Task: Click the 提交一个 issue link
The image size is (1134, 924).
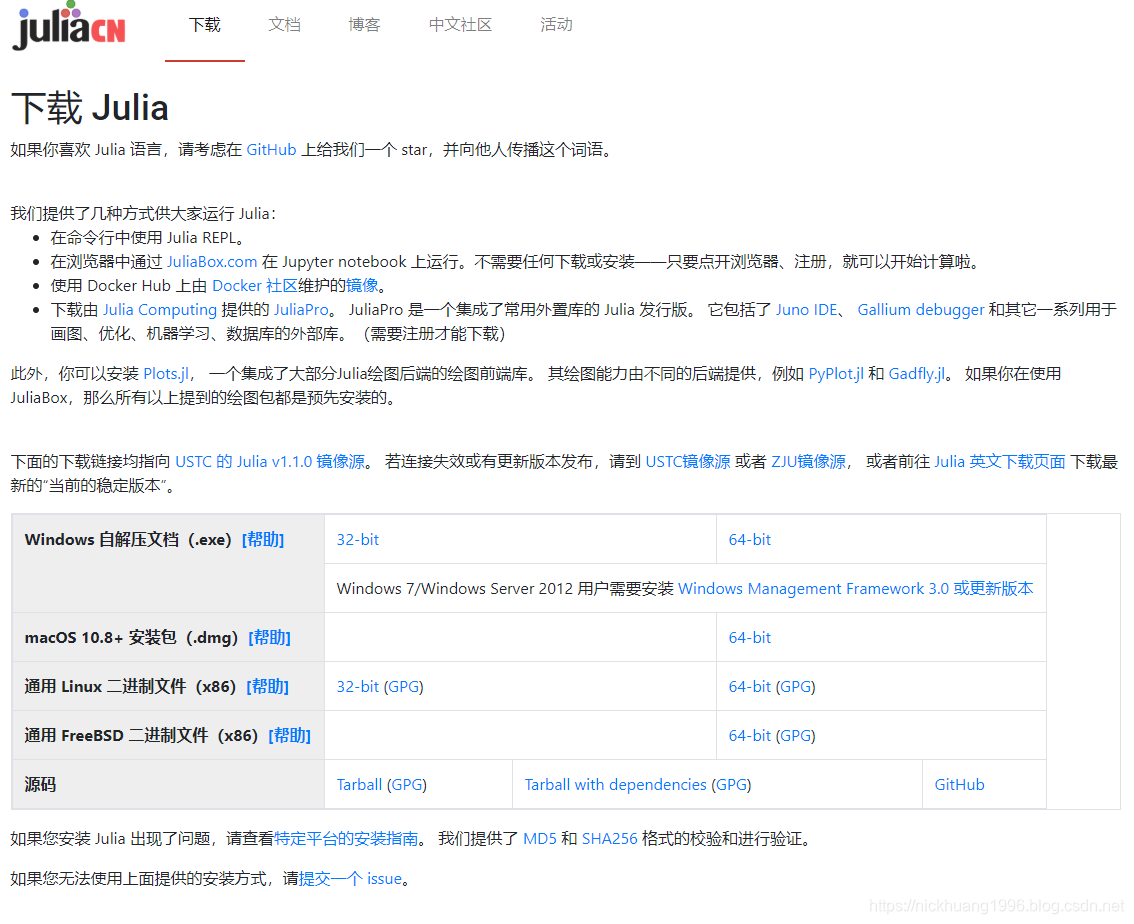Action: point(351,879)
